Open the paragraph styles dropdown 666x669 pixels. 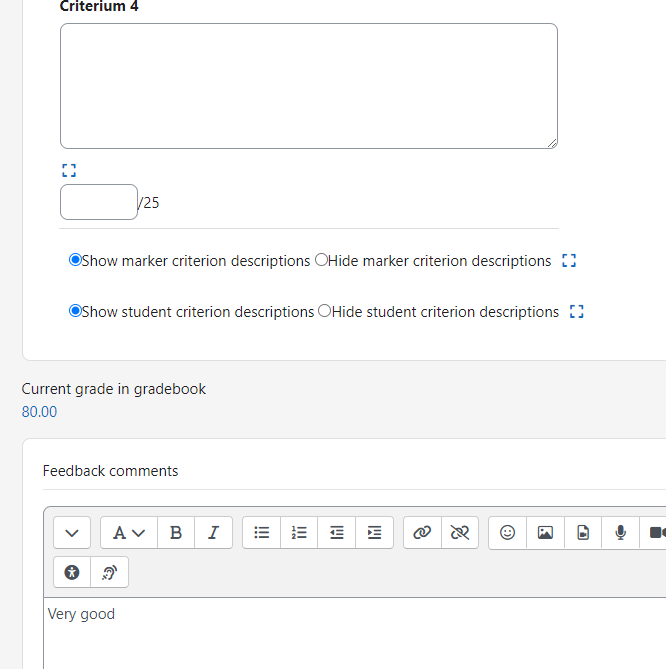(x=129, y=532)
